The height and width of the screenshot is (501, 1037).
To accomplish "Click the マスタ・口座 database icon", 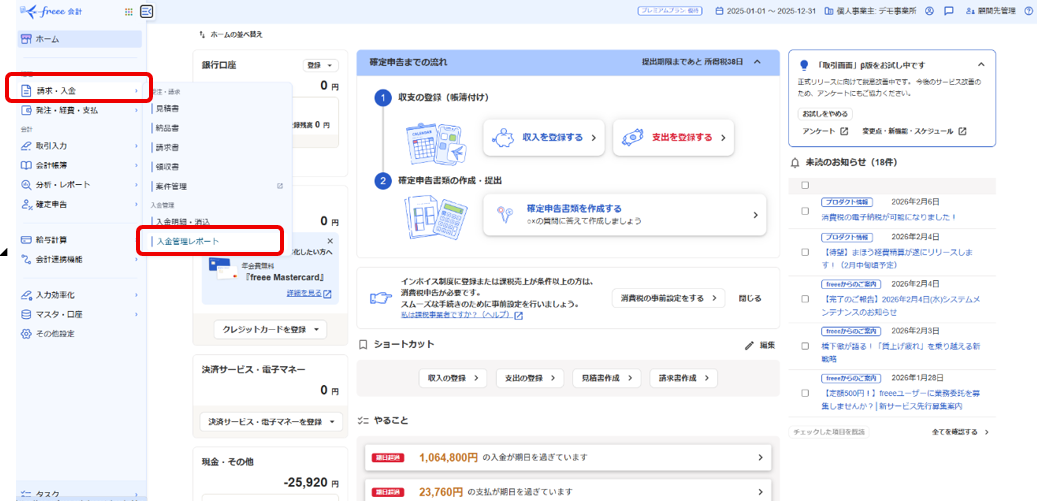I will [26, 314].
